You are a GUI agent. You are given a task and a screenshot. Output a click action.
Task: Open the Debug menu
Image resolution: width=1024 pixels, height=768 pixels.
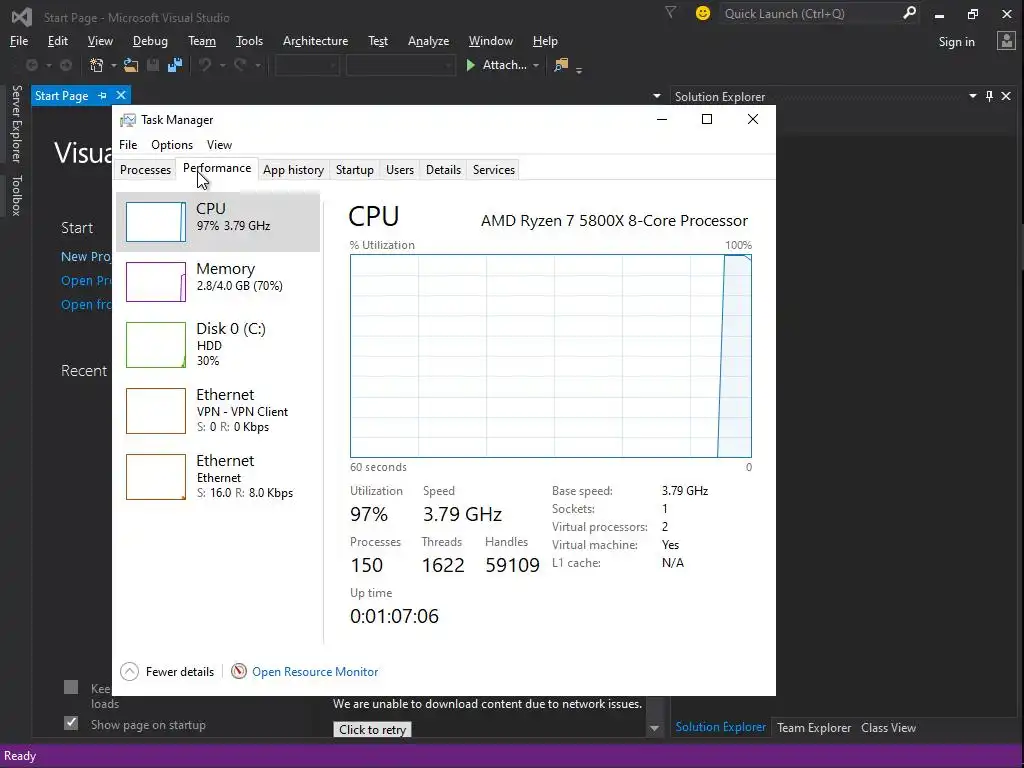tap(150, 41)
